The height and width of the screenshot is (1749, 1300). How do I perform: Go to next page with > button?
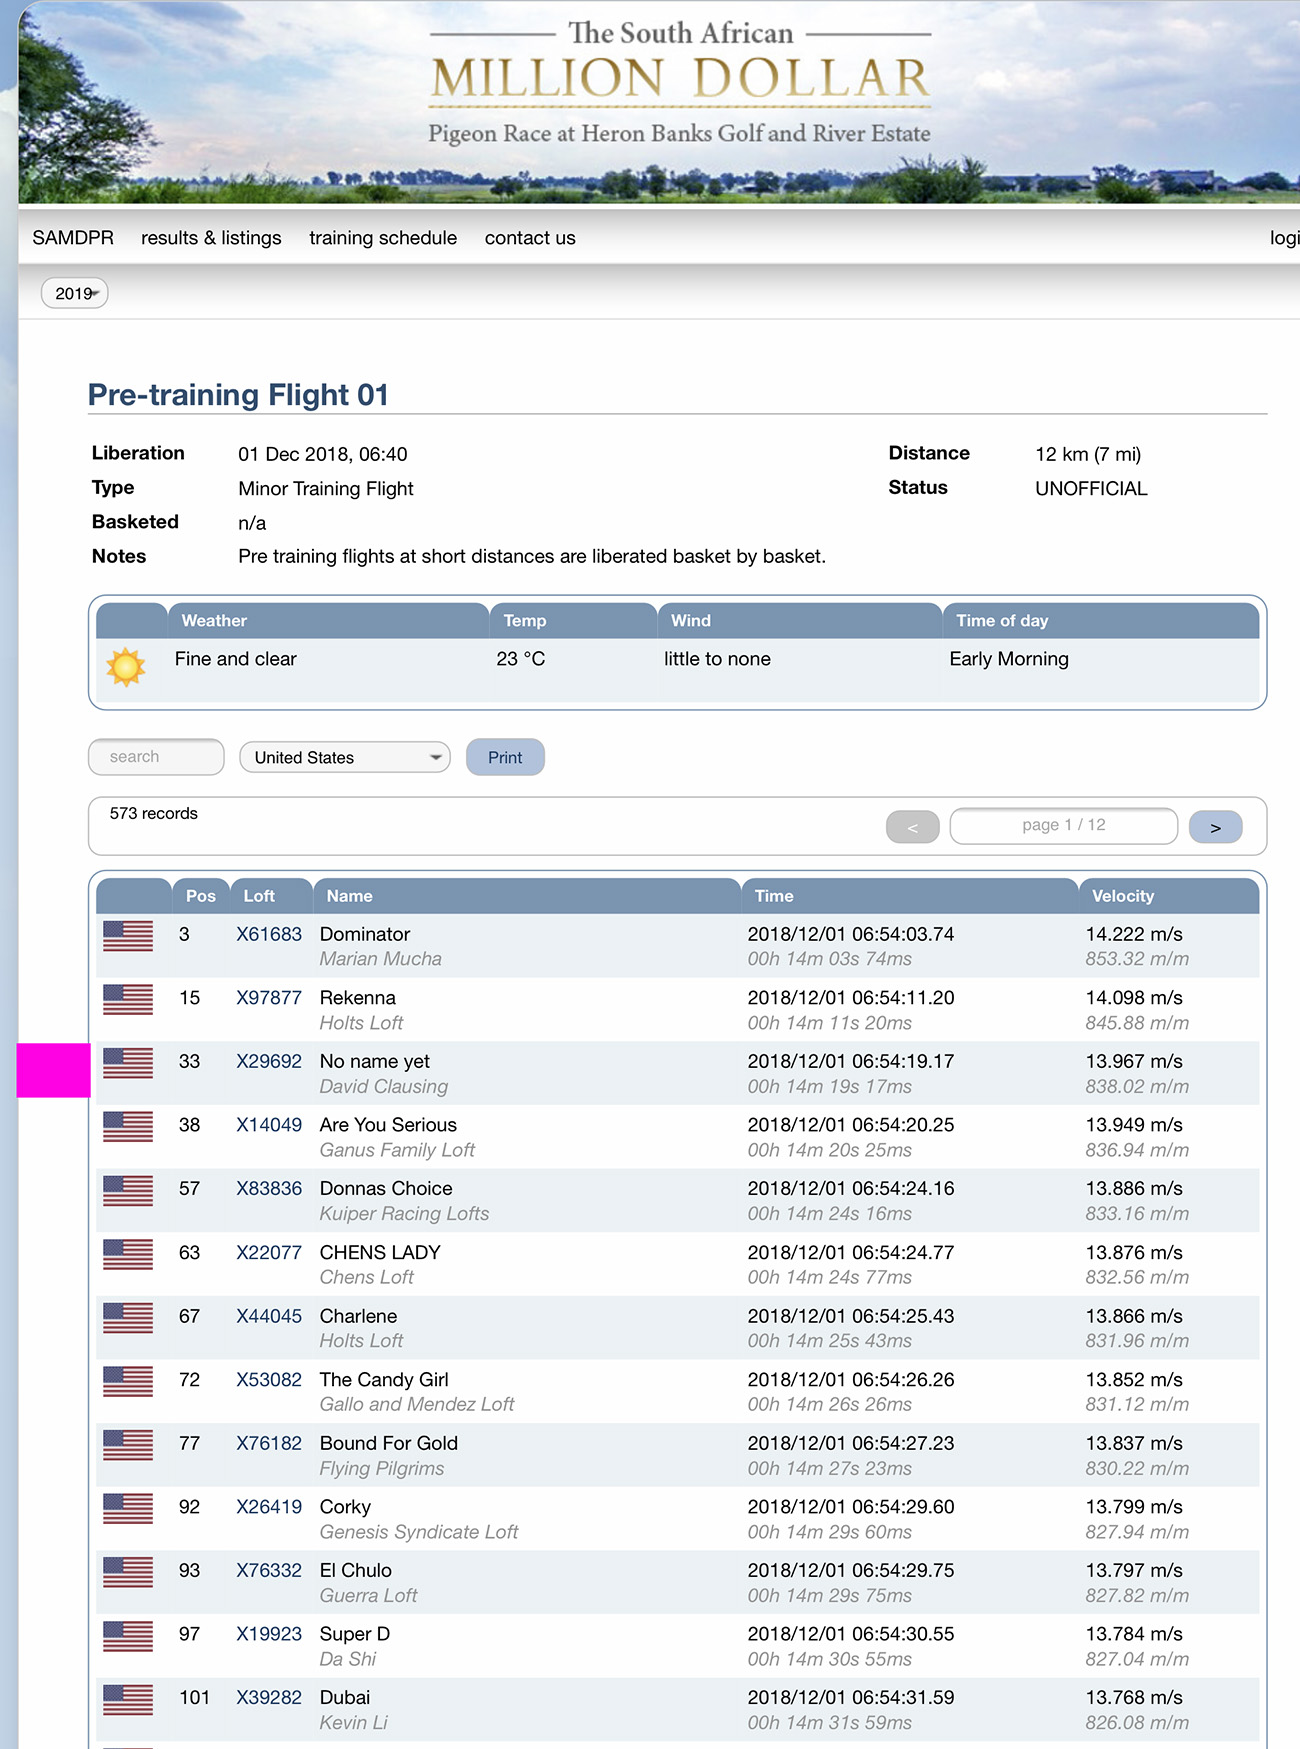point(1215,827)
